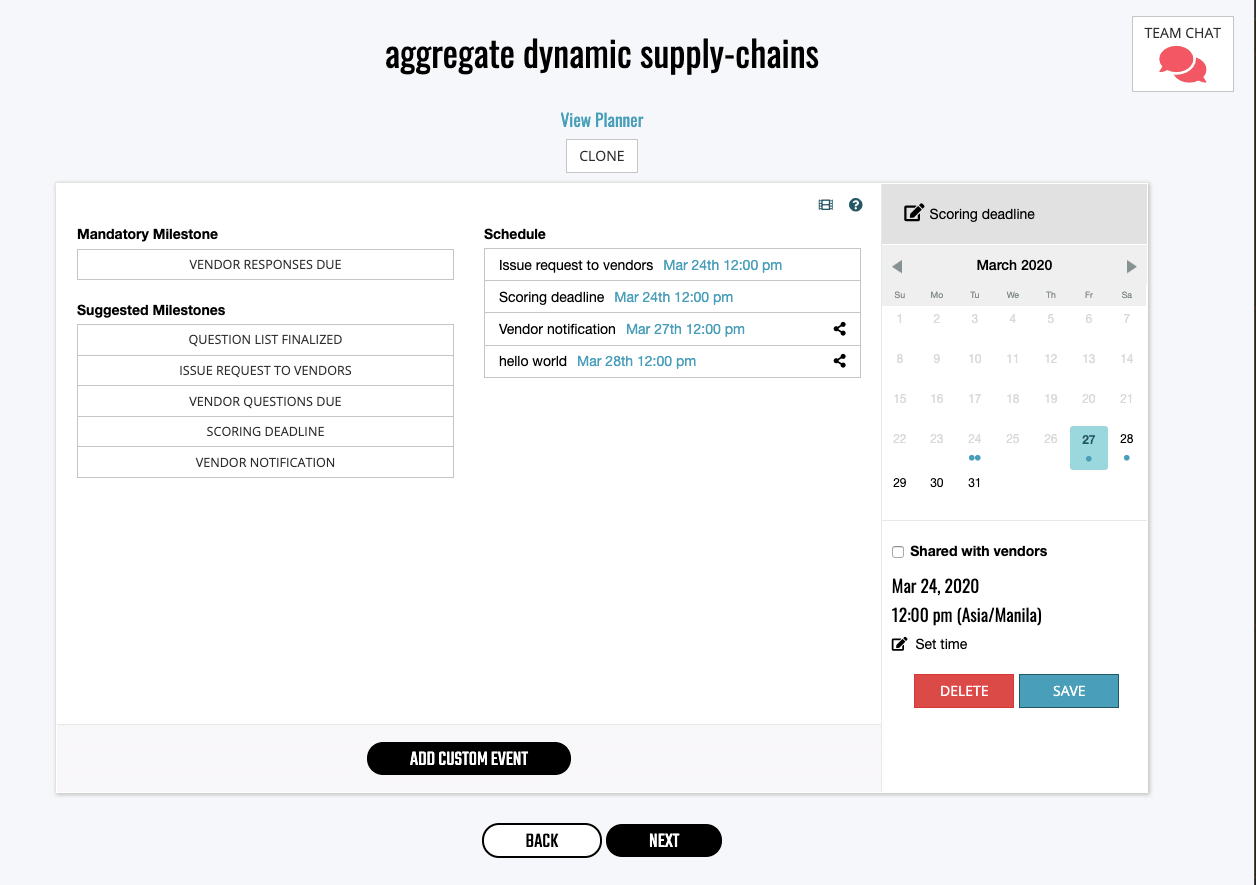Click share icon for hello world event
The width and height of the screenshot is (1256, 885).
point(840,361)
